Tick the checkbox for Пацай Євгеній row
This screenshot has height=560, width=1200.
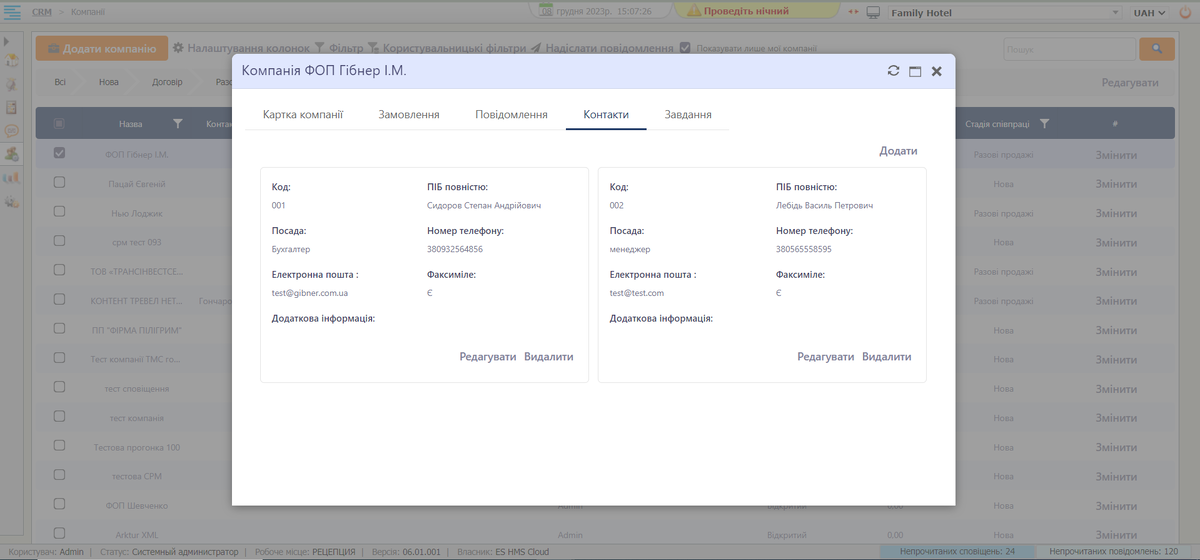[x=59, y=183]
